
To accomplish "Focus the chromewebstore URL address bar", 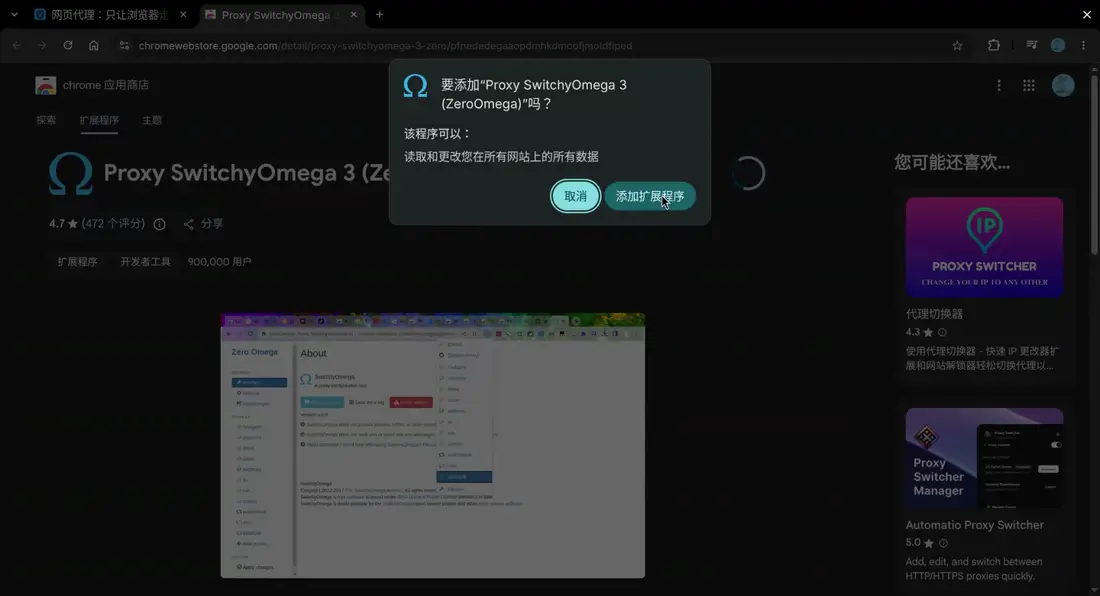I will point(385,46).
